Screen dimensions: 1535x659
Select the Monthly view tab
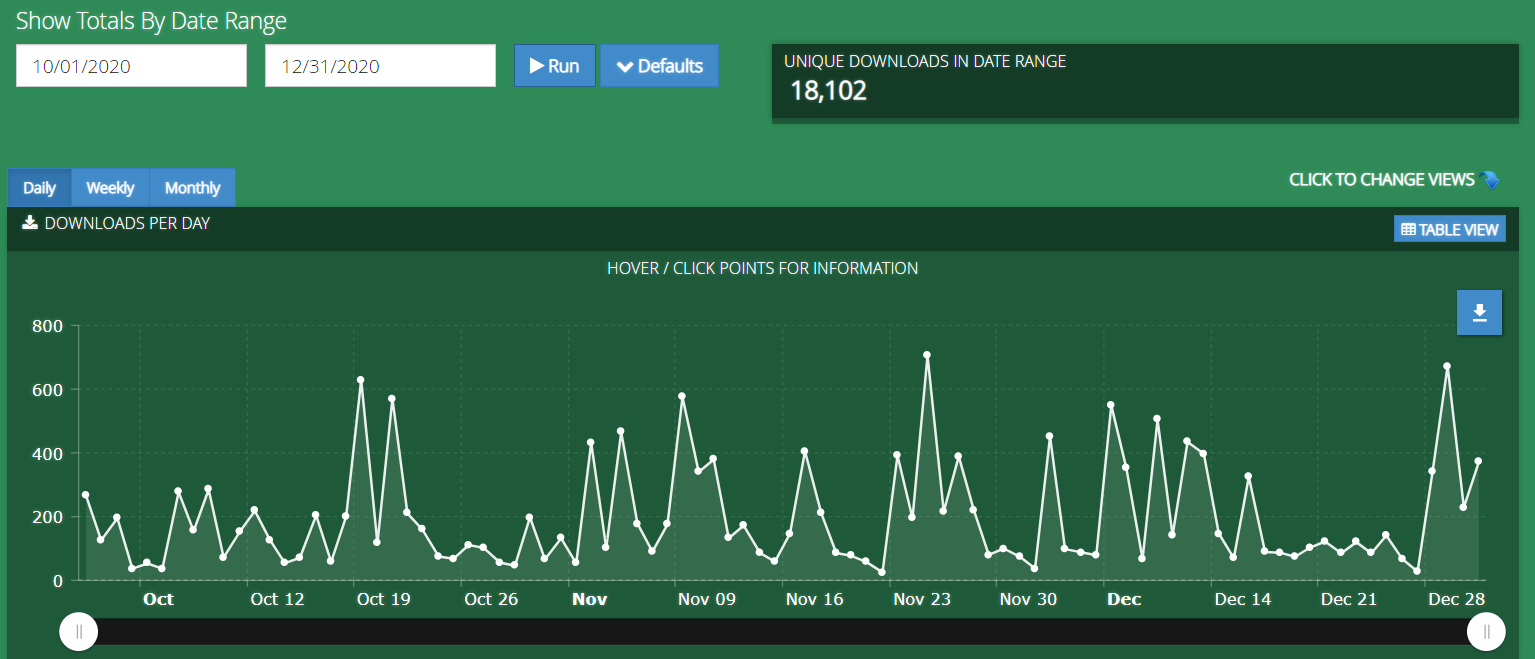[x=192, y=188]
